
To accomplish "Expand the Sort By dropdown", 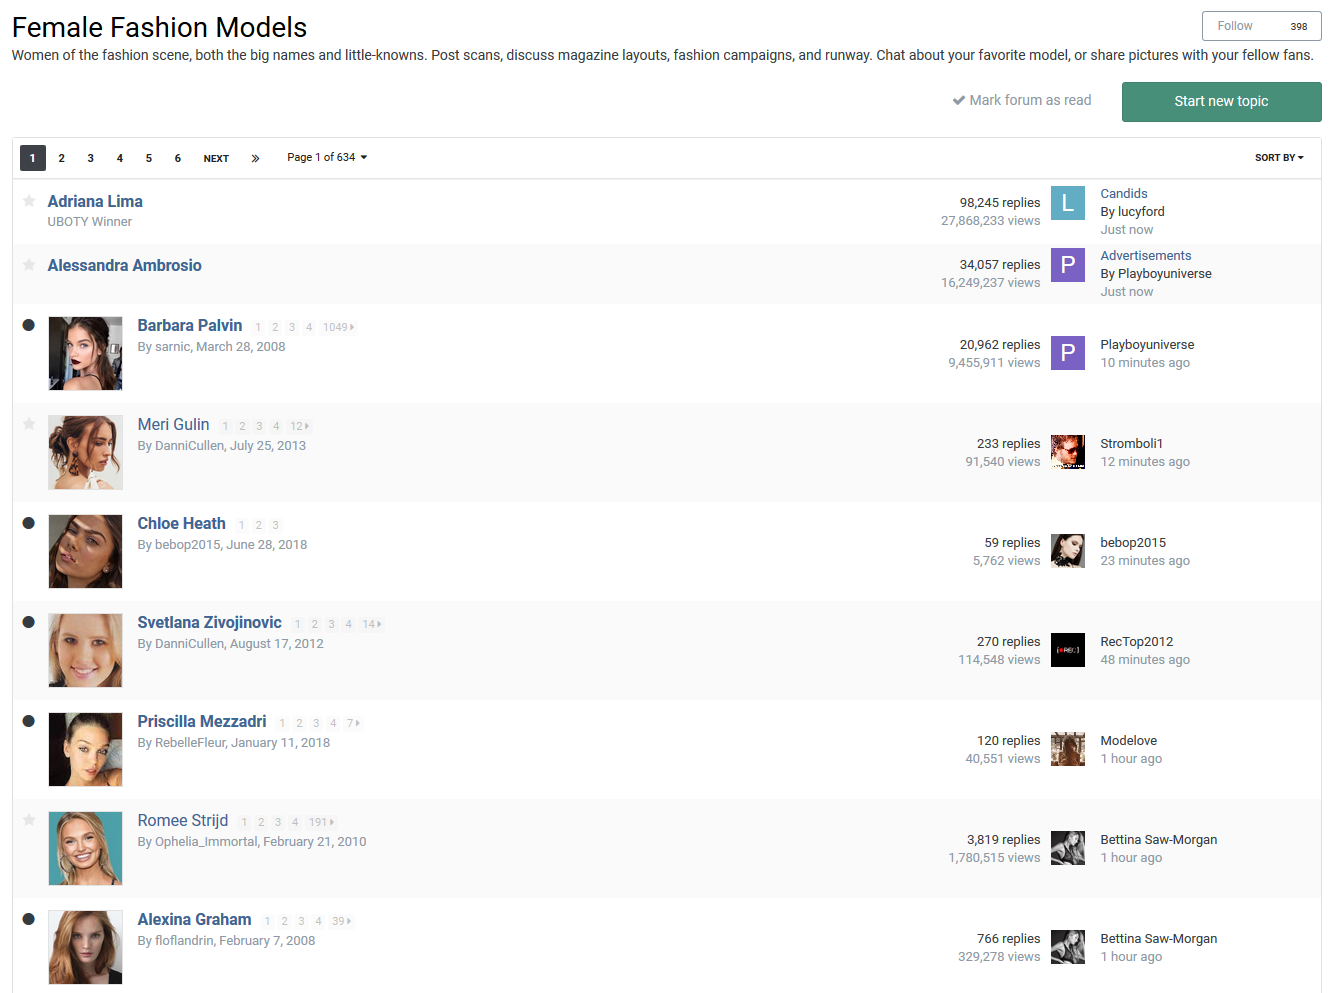I will pyautogui.click(x=1279, y=158).
